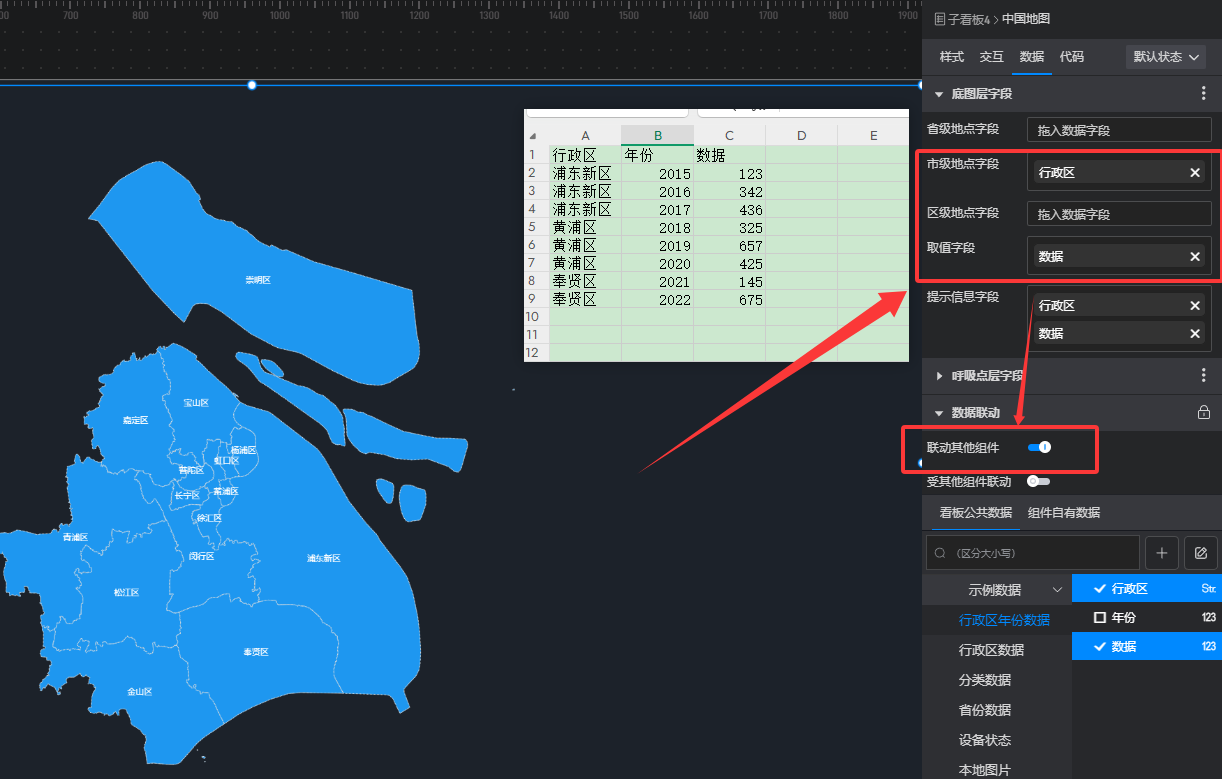Collapse the 示例数据 group
The width and height of the screenshot is (1222, 779).
tap(1057, 590)
